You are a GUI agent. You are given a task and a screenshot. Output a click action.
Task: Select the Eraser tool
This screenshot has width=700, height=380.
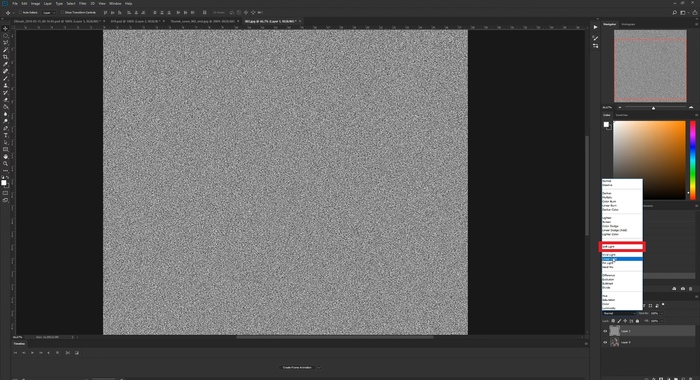[5, 100]
